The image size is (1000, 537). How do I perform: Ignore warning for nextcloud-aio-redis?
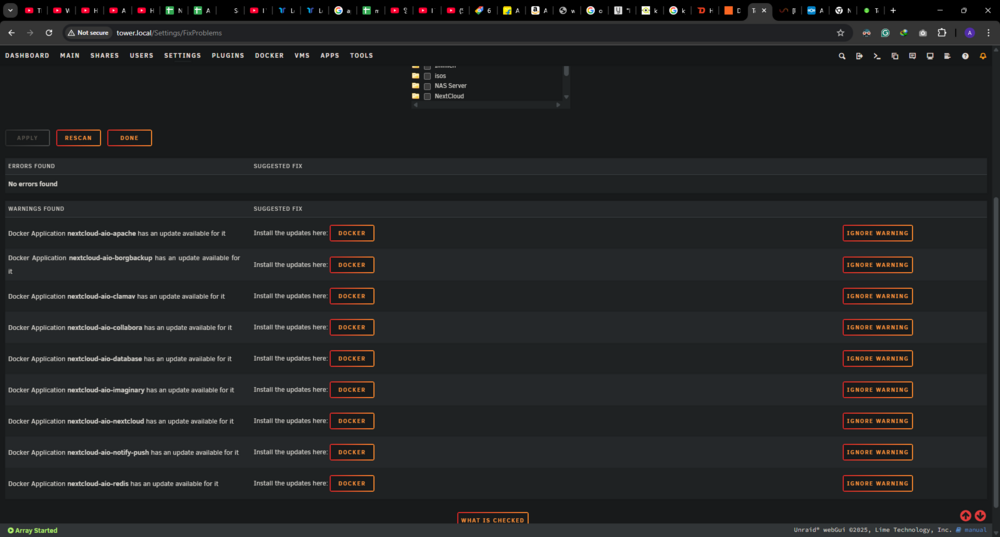coord(878,483)
